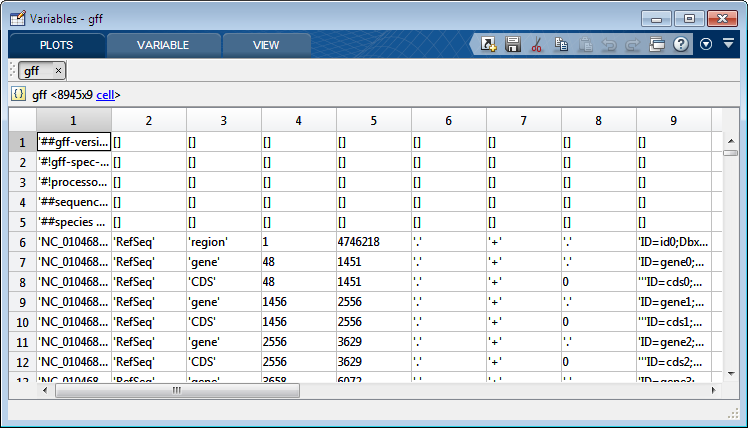Click the Copy icon in toolbar
Image resolution: width=748 pixels, height=428 pixels.
point(561,44)
